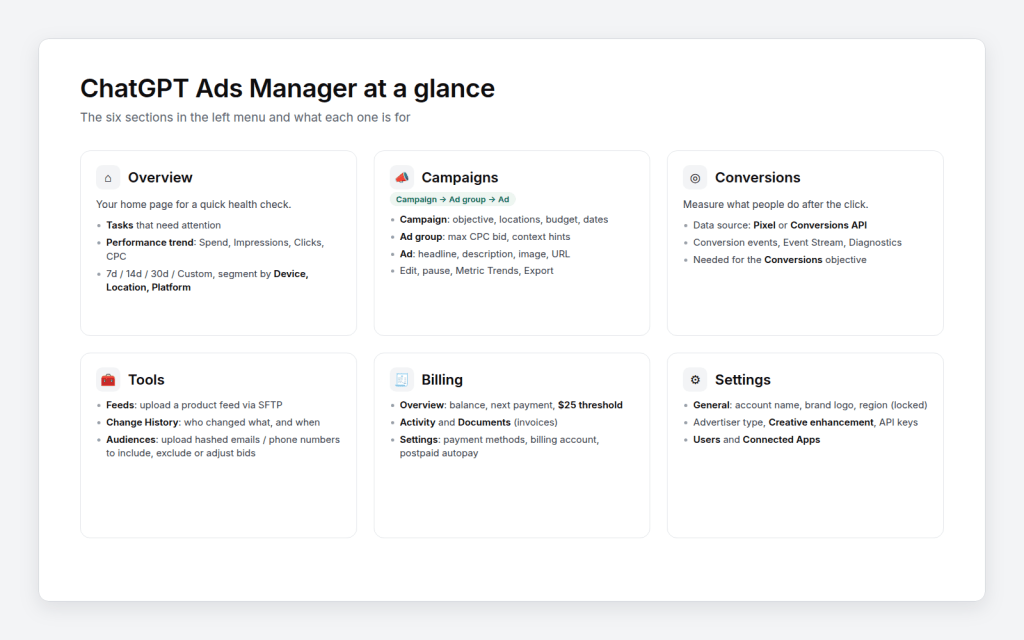The width and height of the screenshot is (1024, 640).
Task: Click 'Your home page for a quick health check.'
Action: coord(193,204)
